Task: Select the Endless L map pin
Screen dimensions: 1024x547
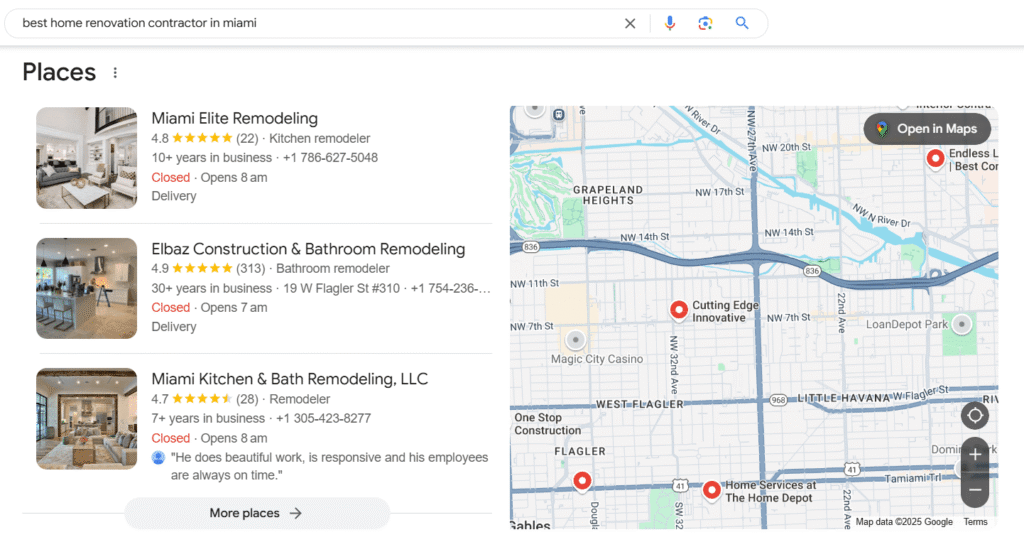Action: (x=935, y=158)
